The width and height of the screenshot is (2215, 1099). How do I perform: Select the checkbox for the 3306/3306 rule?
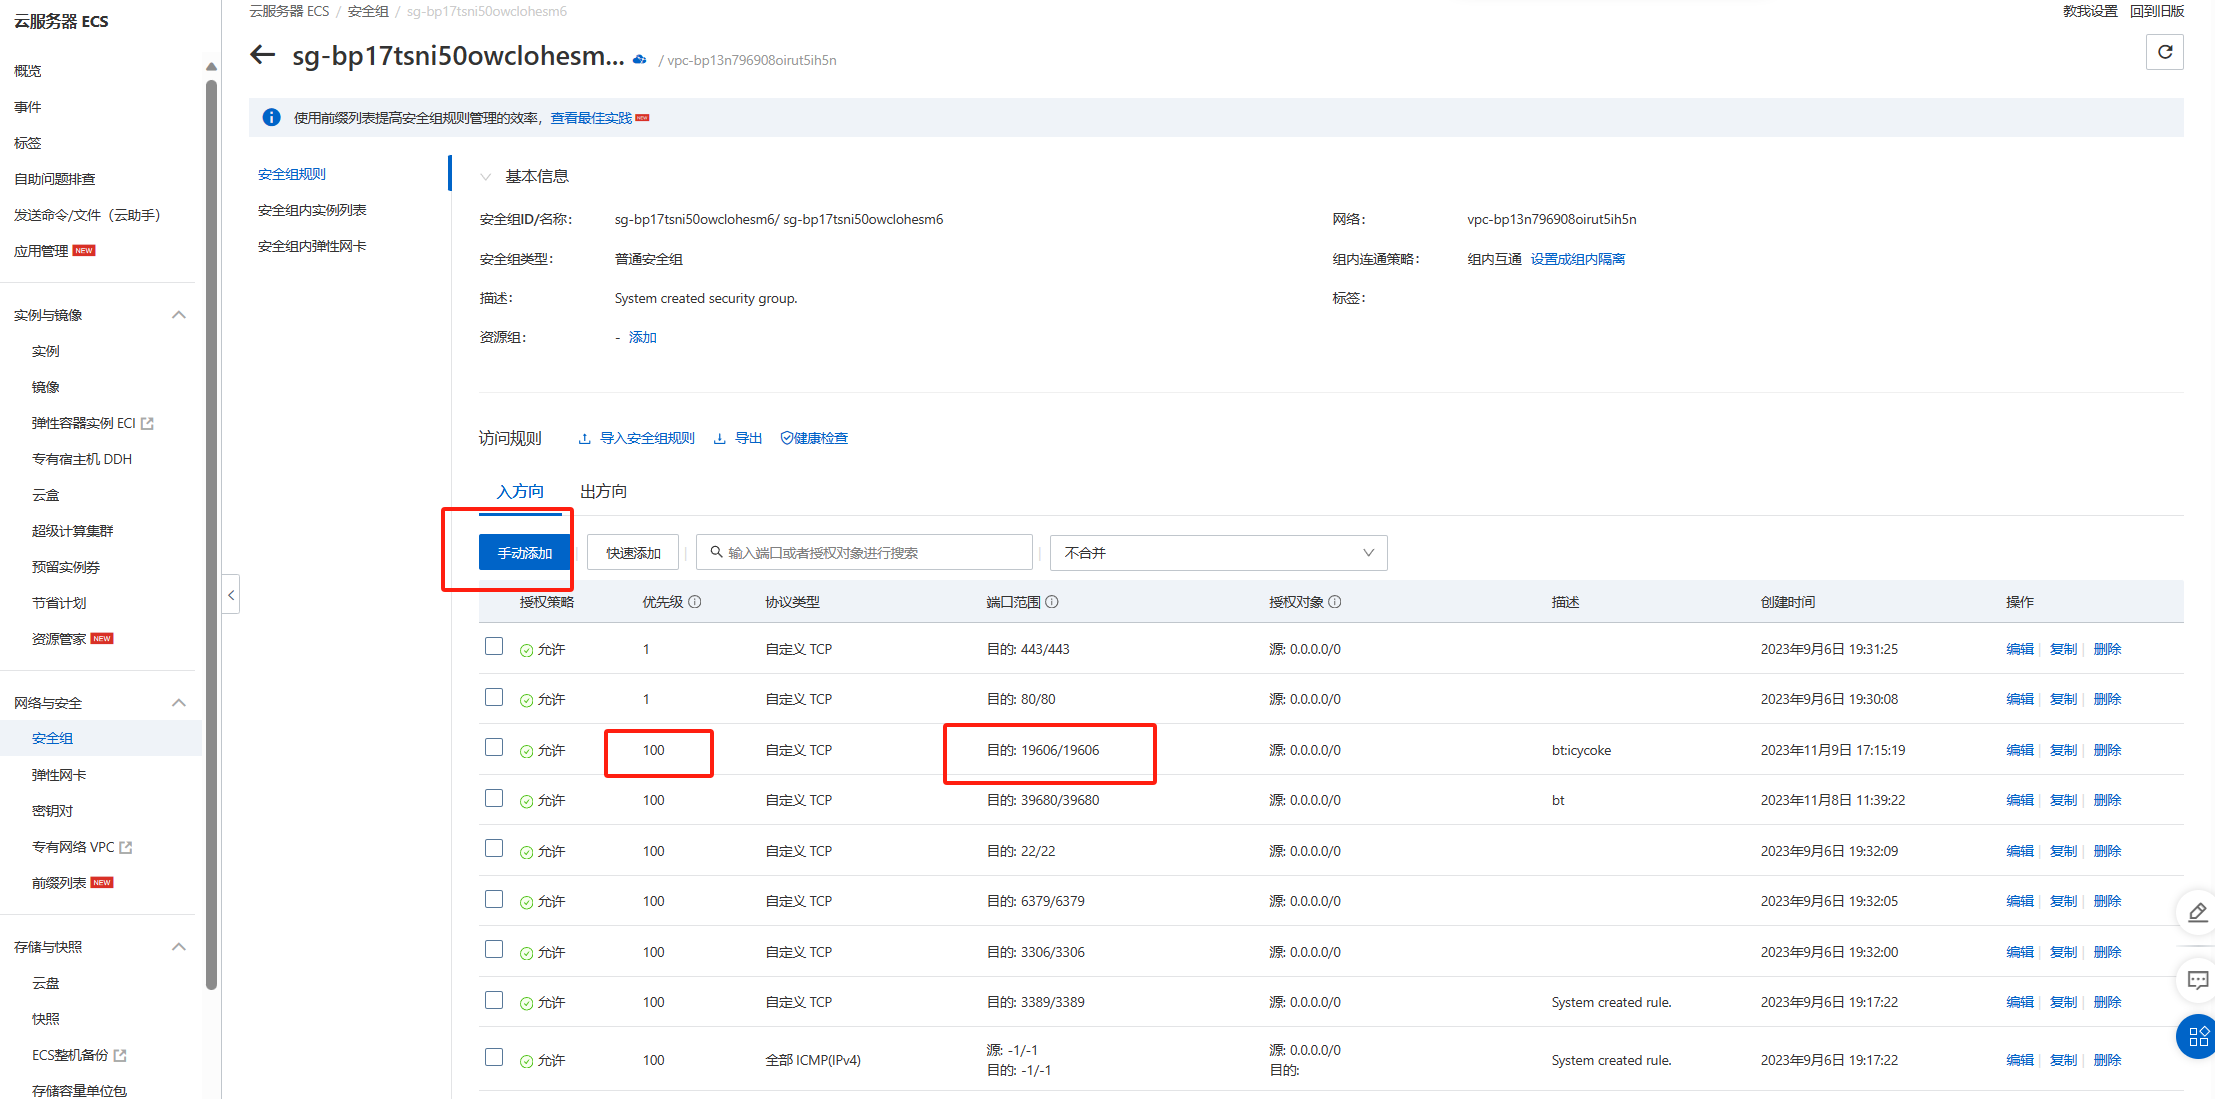tap(494, 949)
